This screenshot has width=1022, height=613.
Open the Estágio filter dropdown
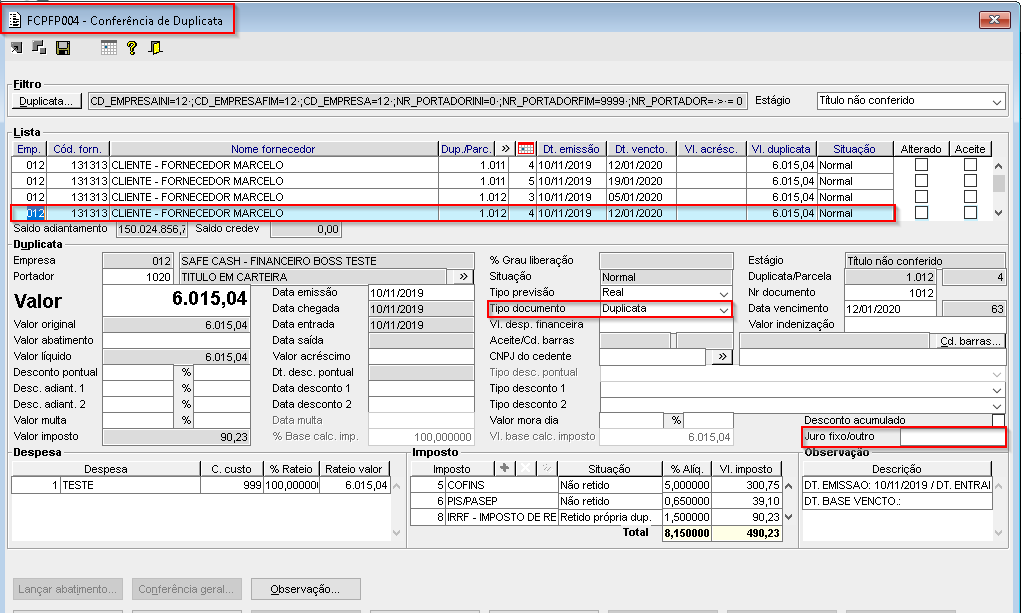(x=996, y=101)
